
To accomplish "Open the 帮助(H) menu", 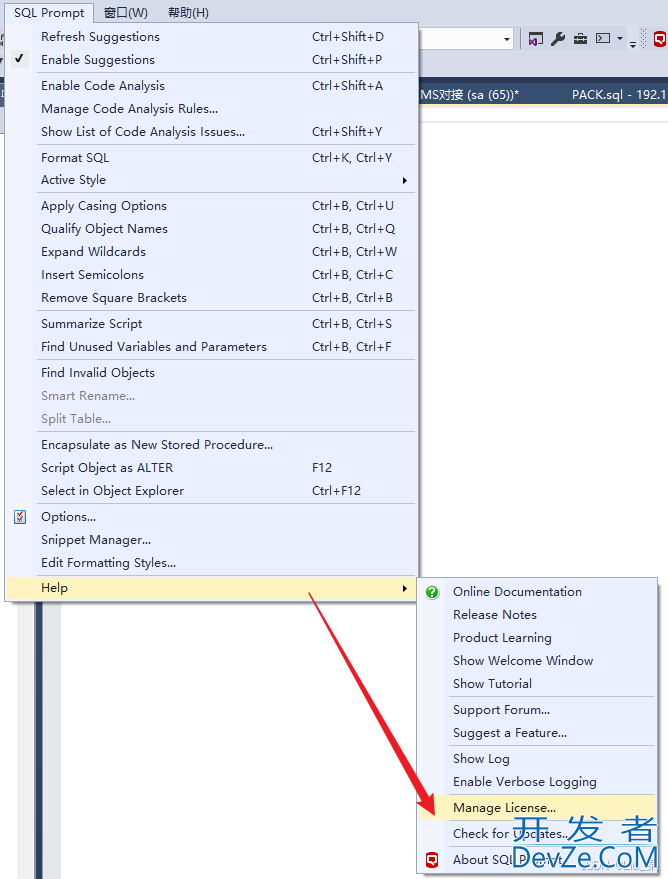I will (188, 12).
